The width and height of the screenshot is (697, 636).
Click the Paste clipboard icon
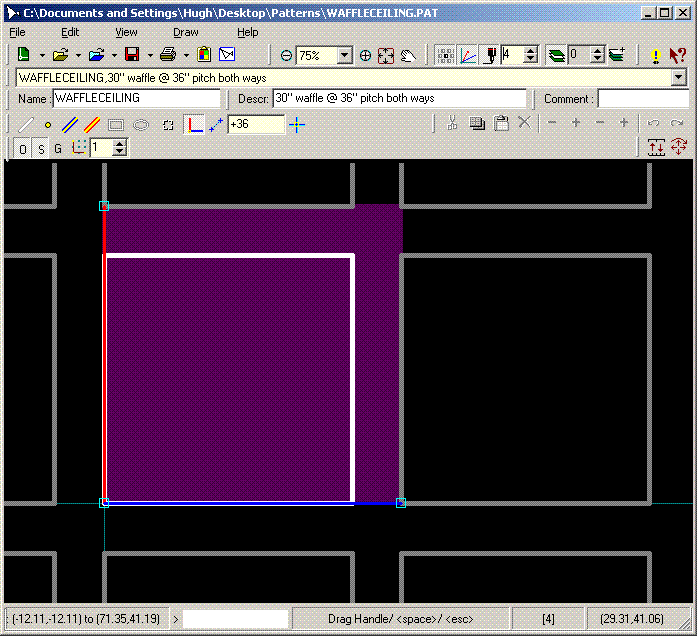point(501,123)
